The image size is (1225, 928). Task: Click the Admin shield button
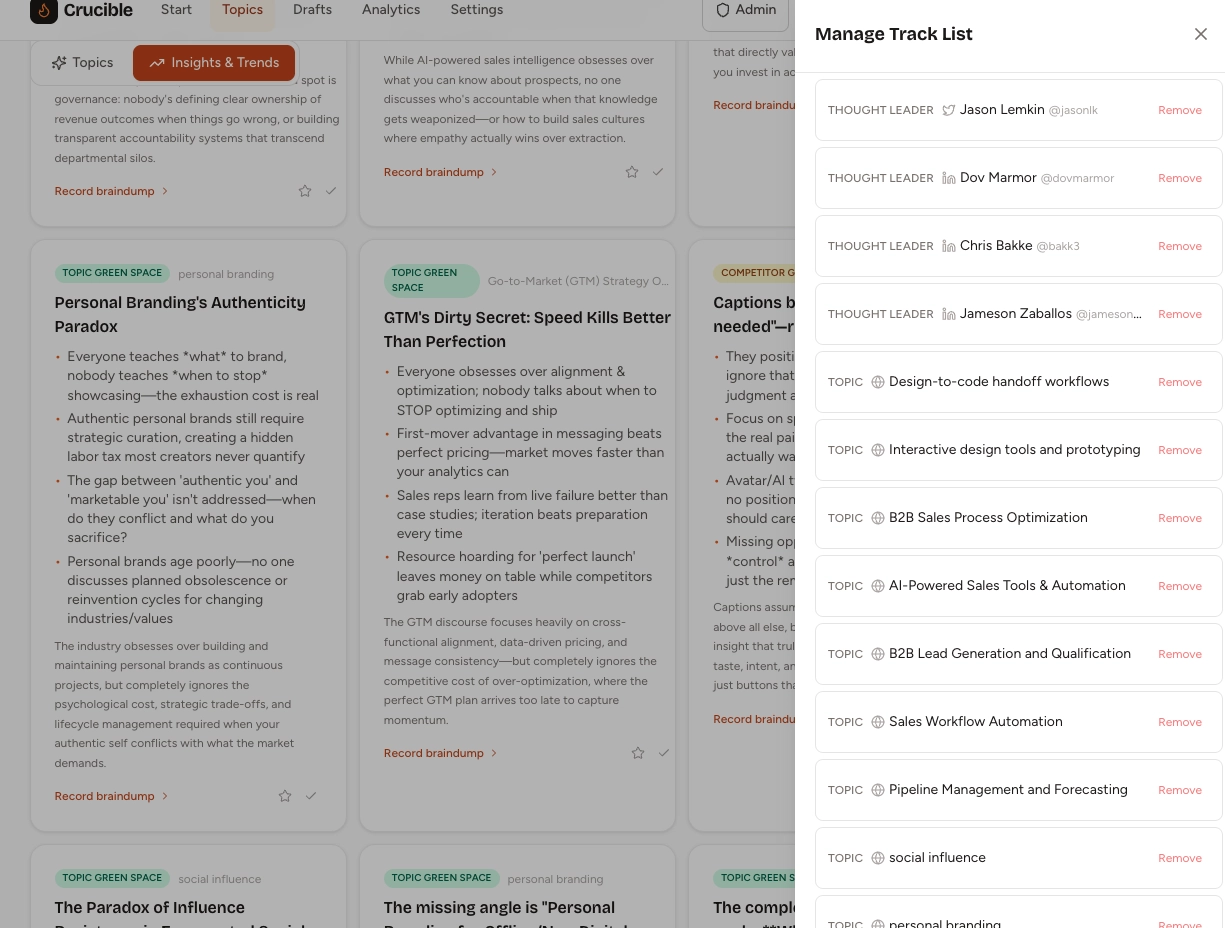(x=746, y=10)
